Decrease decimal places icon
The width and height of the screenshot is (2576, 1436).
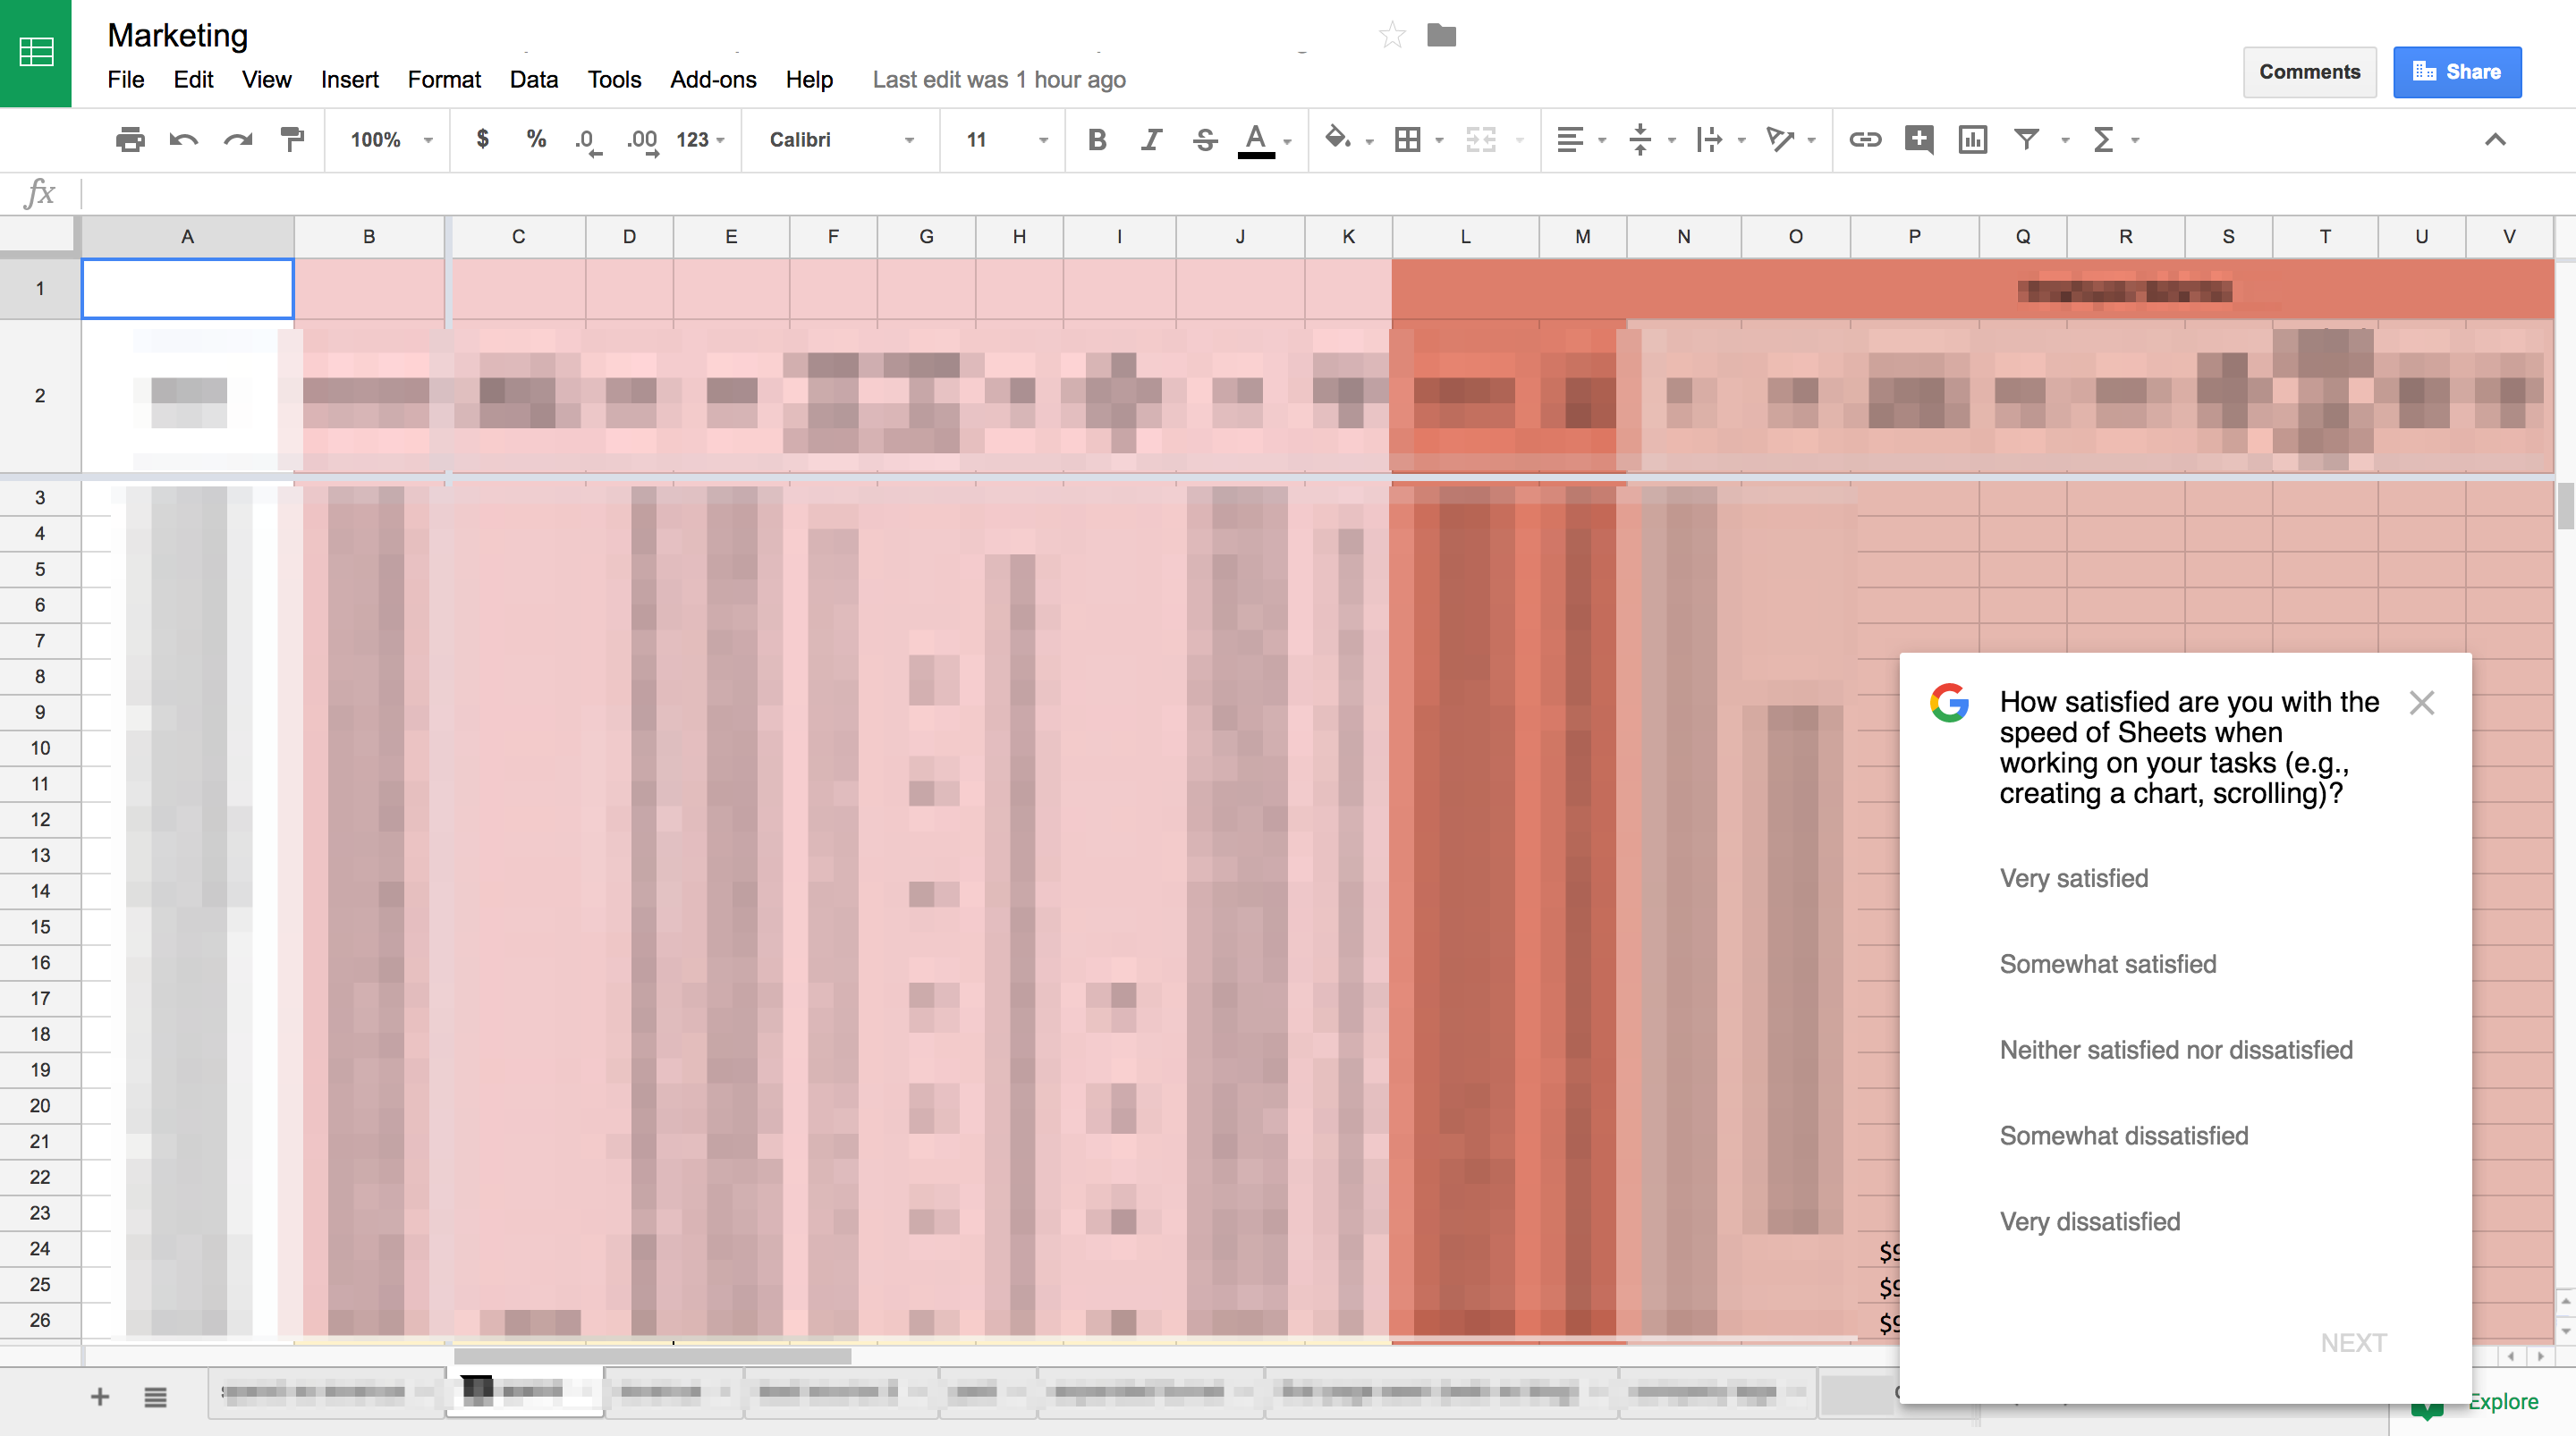tap(588, 141)
